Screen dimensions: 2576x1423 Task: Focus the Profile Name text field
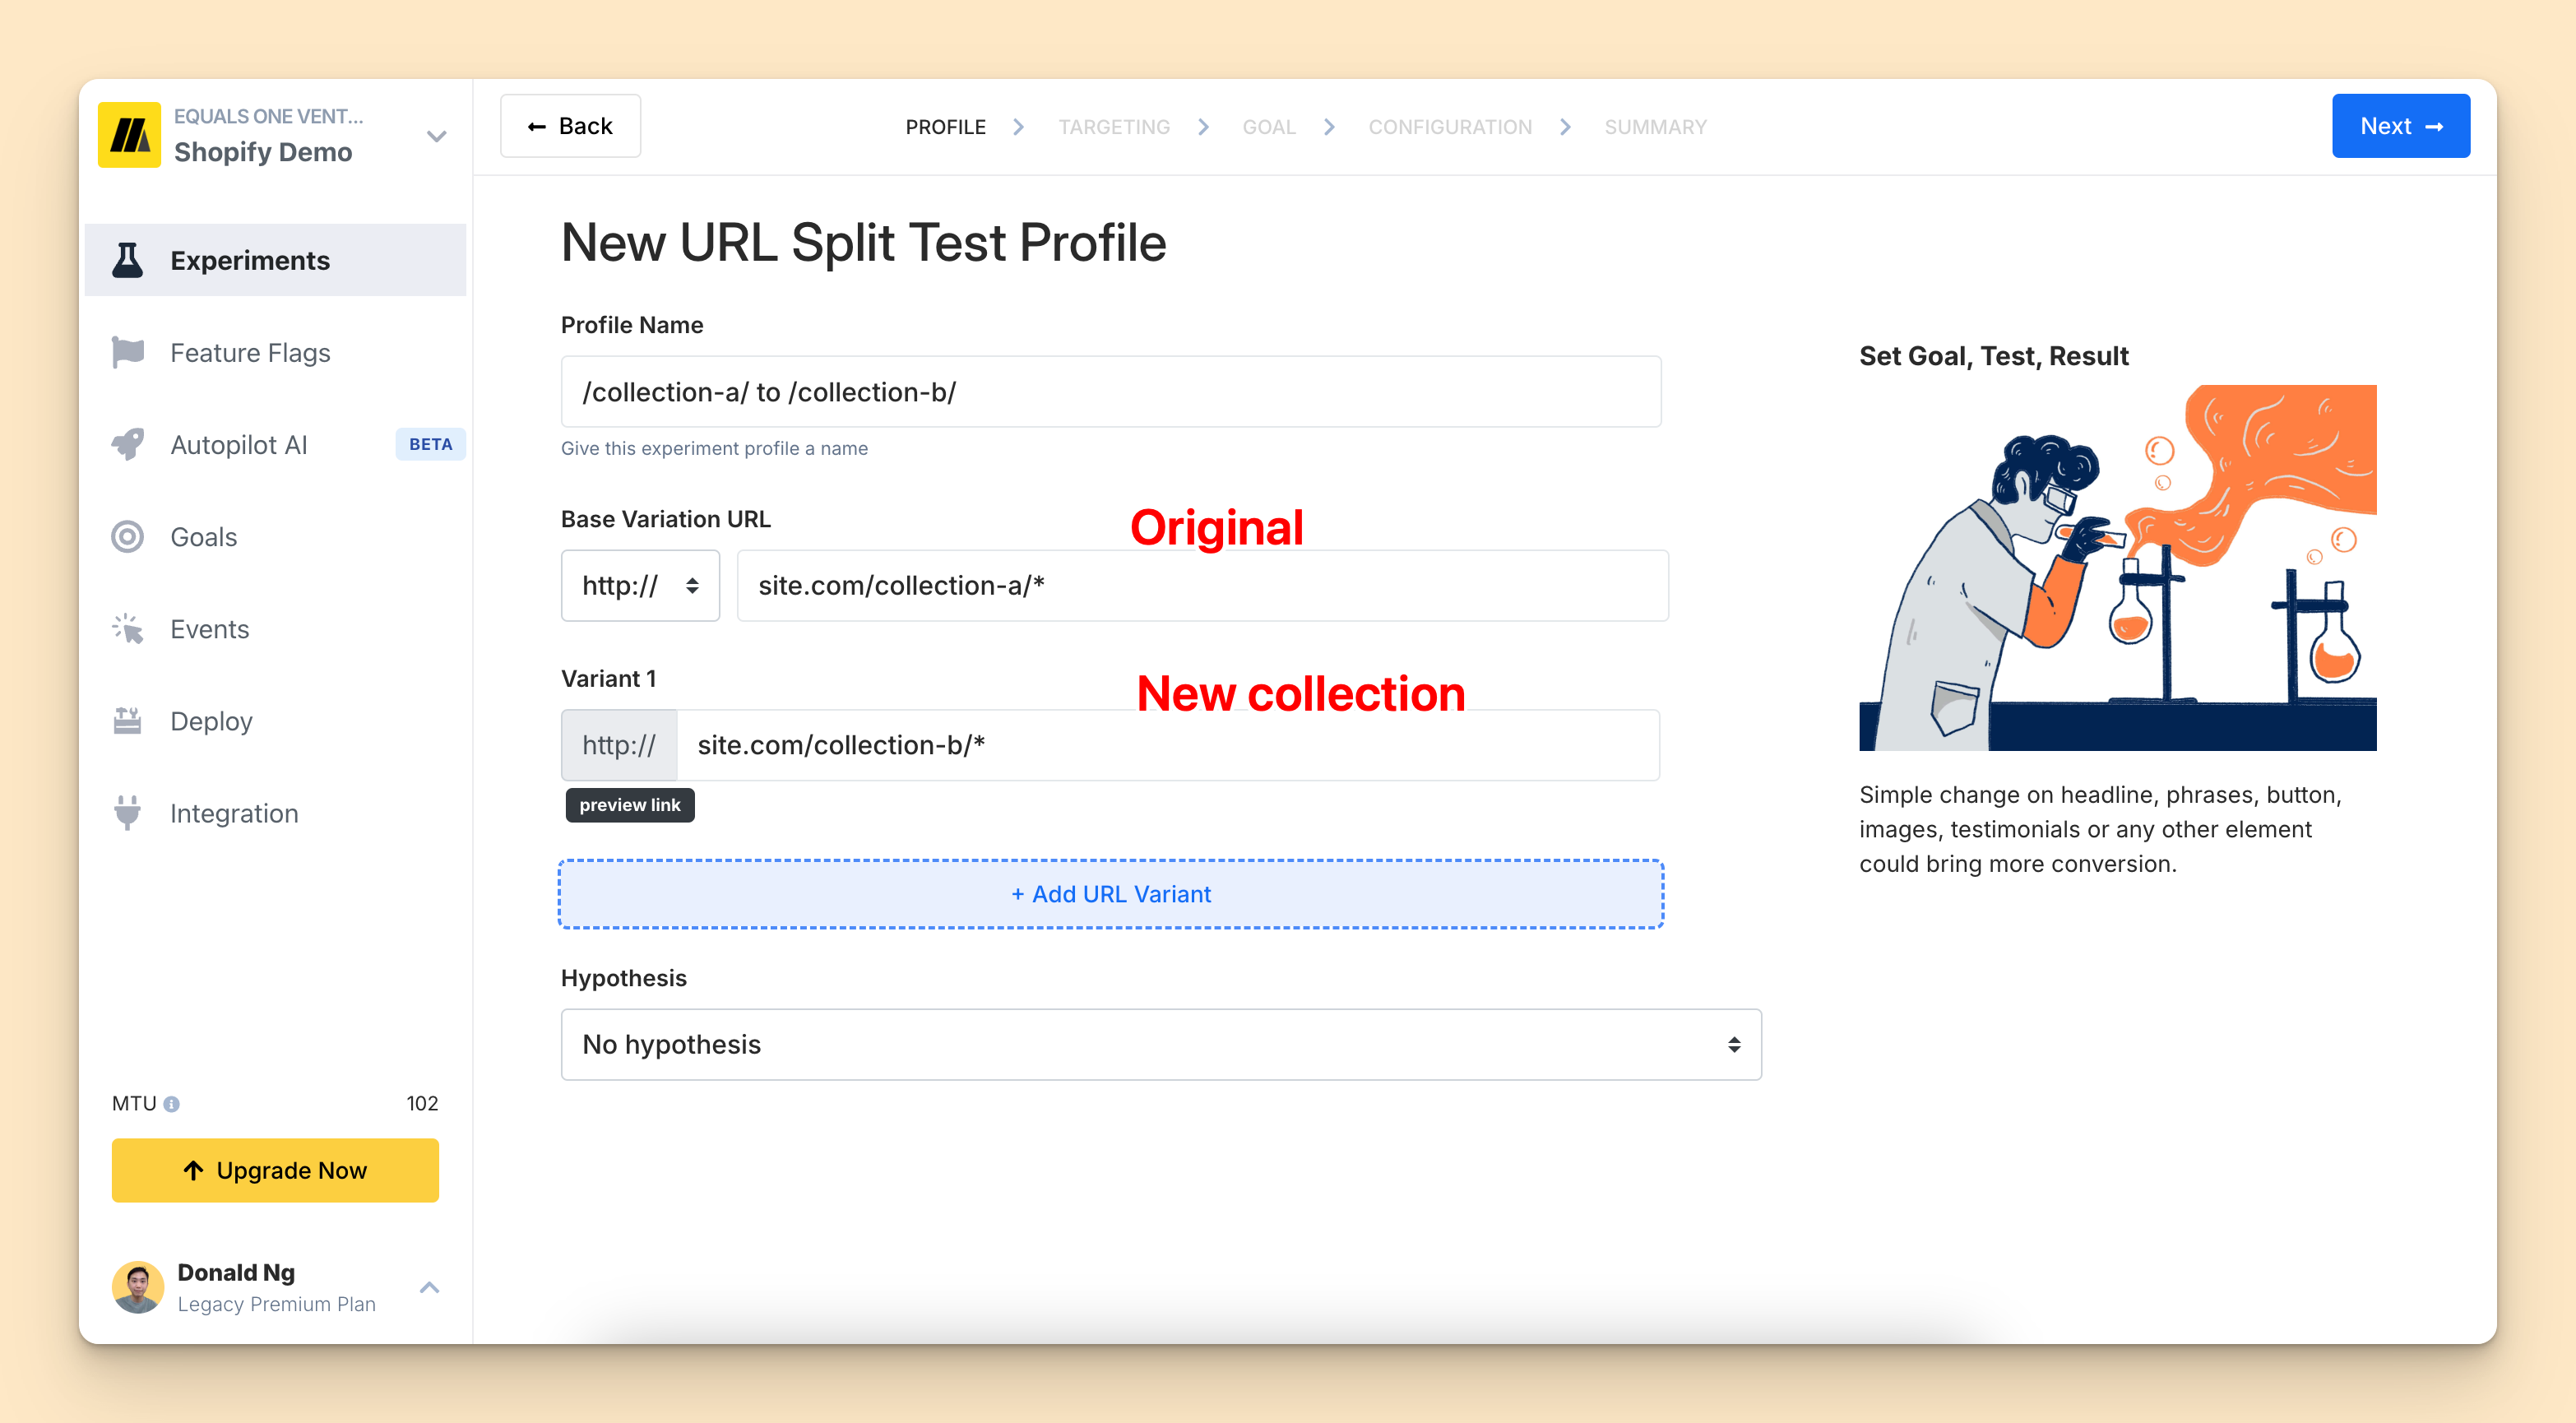pos(1110,392)
